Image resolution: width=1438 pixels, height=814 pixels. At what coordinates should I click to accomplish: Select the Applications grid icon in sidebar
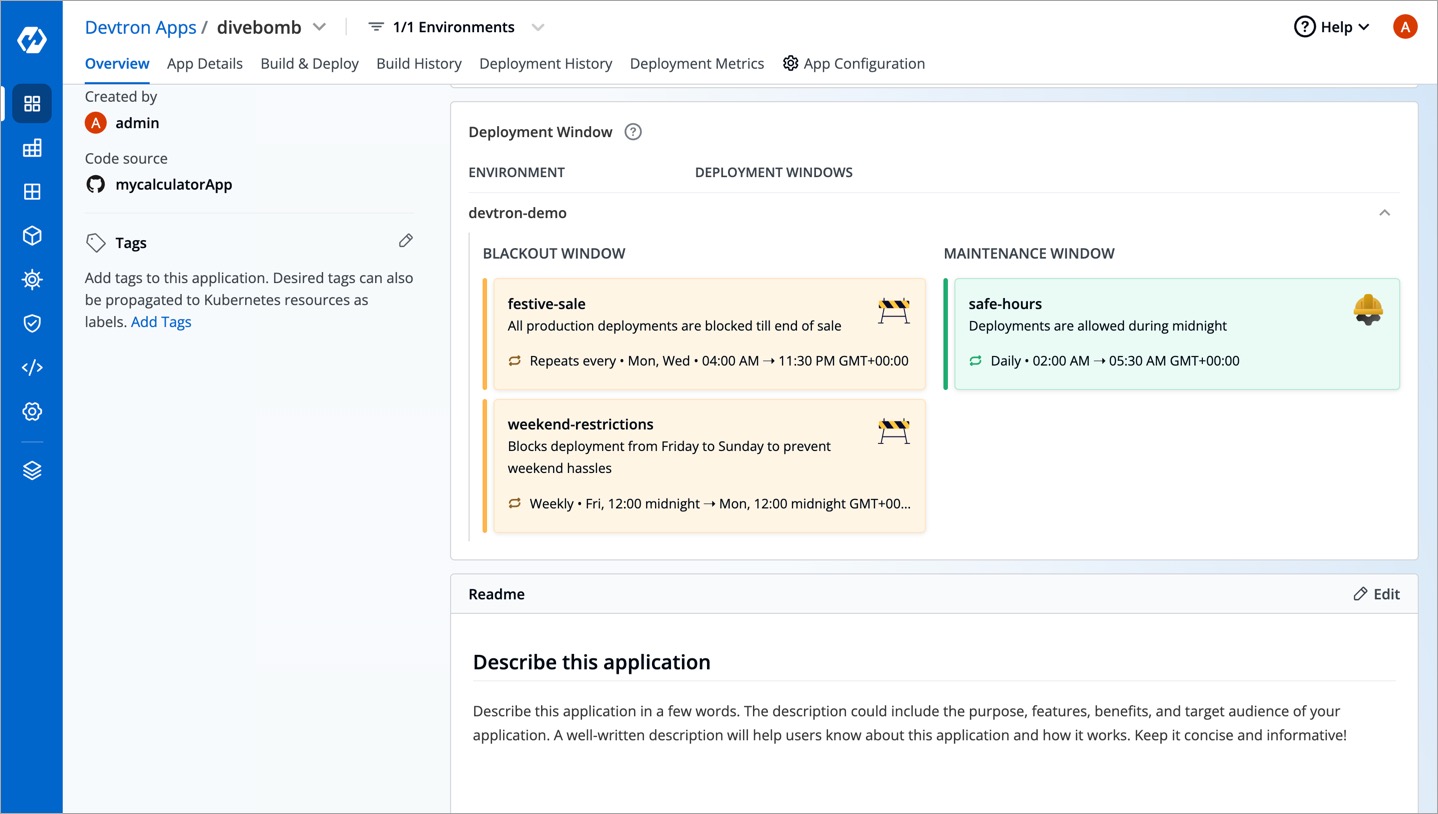tap(31, 103)
